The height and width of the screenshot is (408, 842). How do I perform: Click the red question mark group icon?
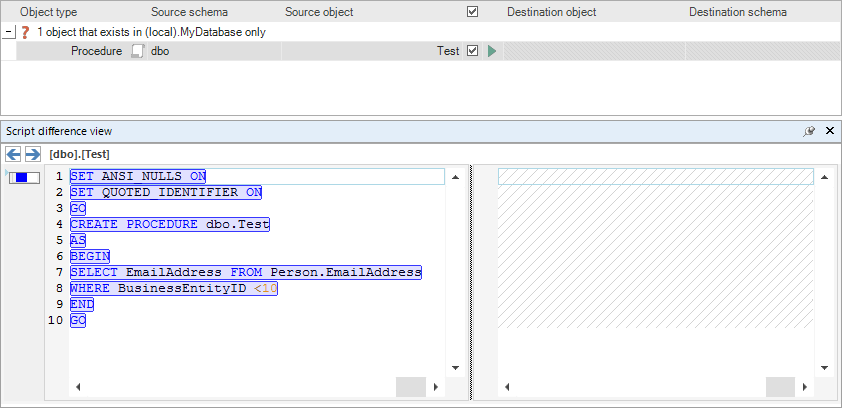[25, 32]
